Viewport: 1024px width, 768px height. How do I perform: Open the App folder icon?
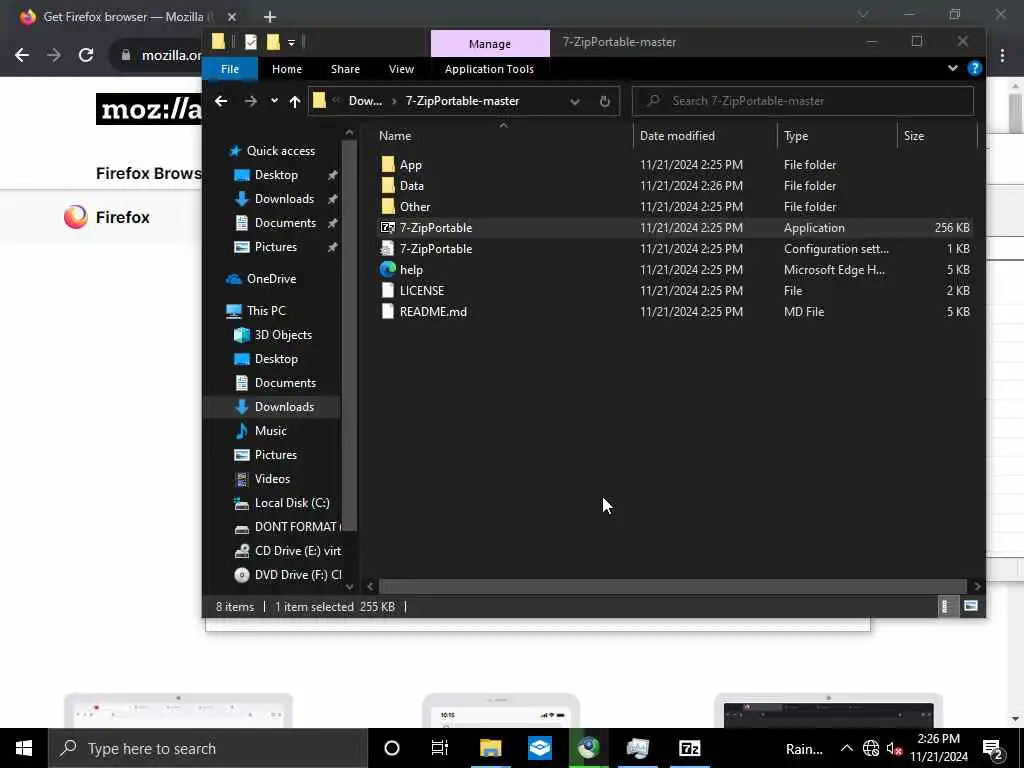coord(388,165)
